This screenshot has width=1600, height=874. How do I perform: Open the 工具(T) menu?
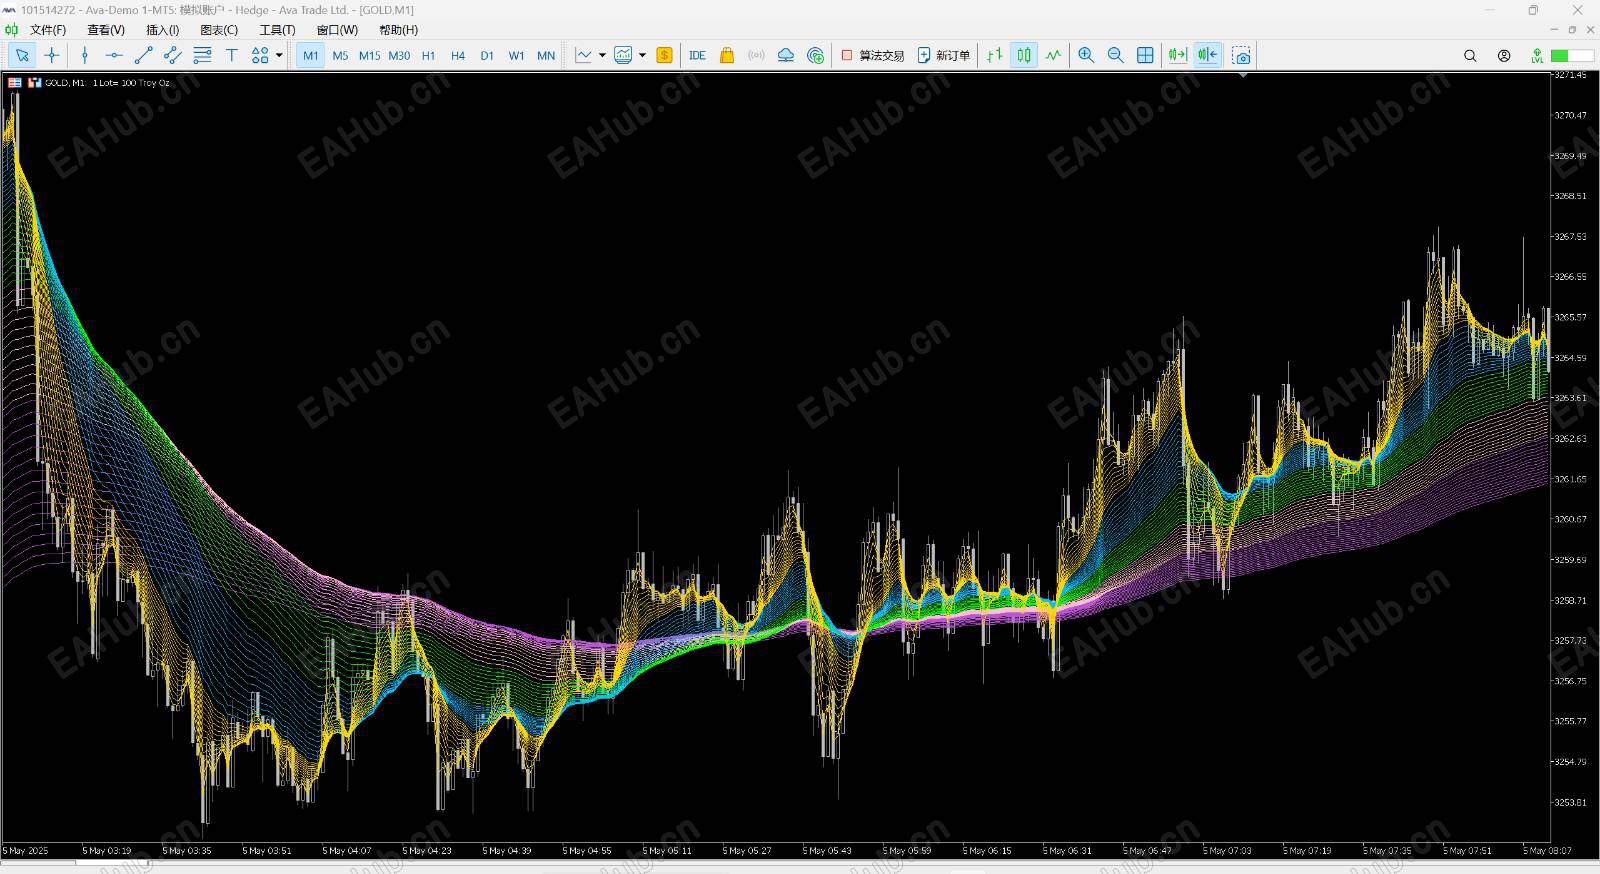click(277, 30)
